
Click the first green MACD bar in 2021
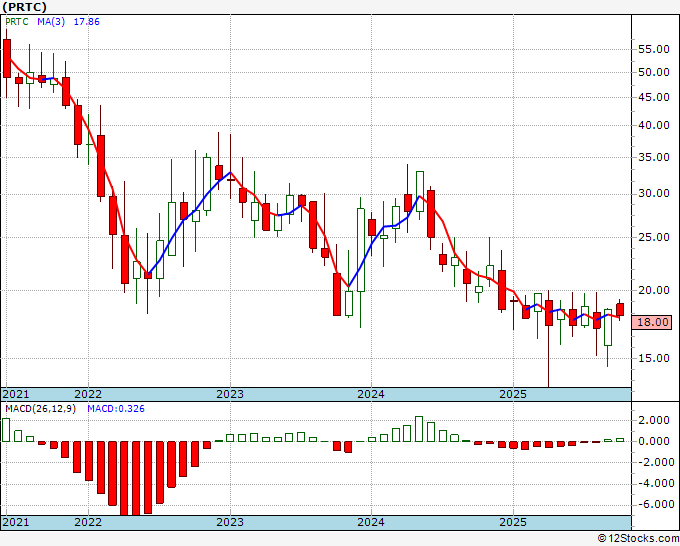[x=6, y=430]
